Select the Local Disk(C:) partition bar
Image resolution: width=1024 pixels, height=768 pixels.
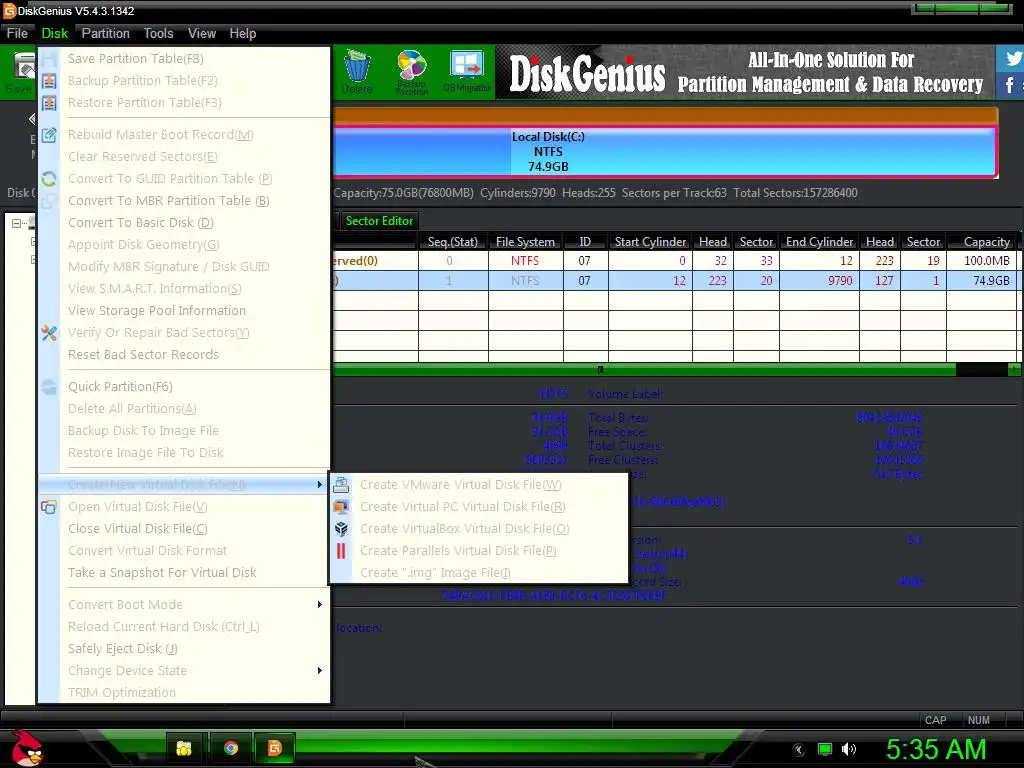(665, 152)
